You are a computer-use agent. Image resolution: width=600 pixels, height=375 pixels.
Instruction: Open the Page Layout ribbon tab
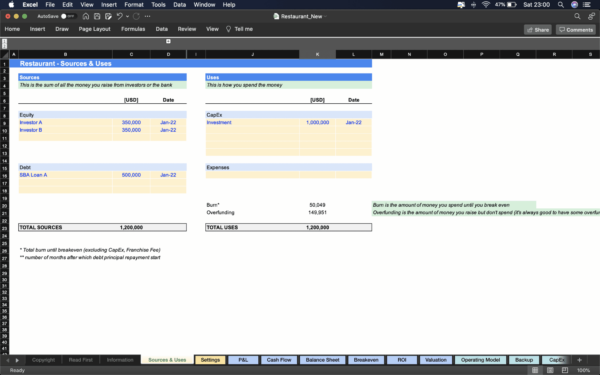point(95,29)
